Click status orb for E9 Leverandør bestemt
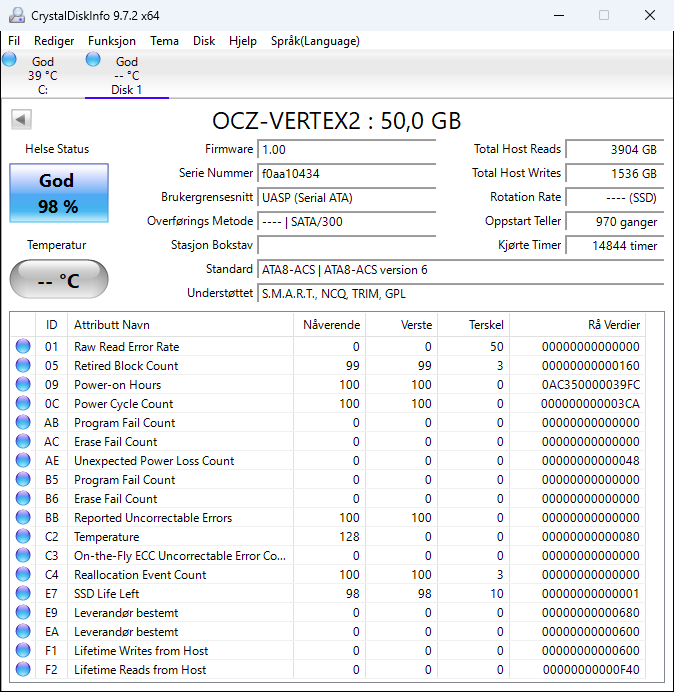The height and width of the screenshot is (692, 674). [x=23, y=612]
